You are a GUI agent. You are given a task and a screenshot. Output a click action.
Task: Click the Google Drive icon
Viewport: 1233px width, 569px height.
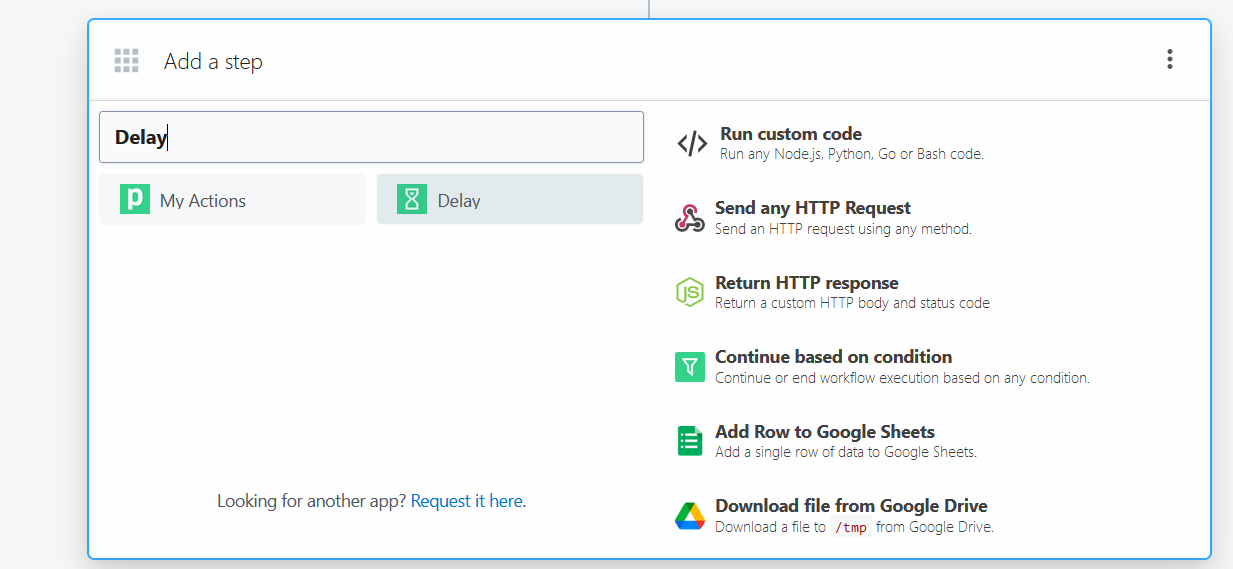[690, 516]
